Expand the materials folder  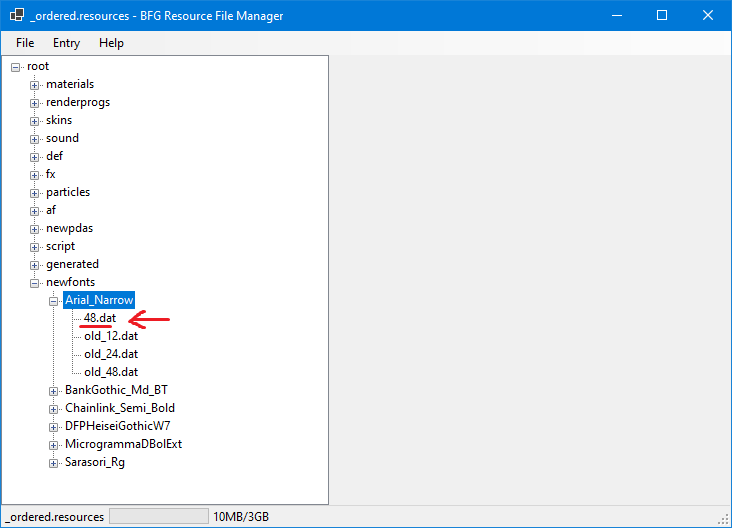[35, 85]
